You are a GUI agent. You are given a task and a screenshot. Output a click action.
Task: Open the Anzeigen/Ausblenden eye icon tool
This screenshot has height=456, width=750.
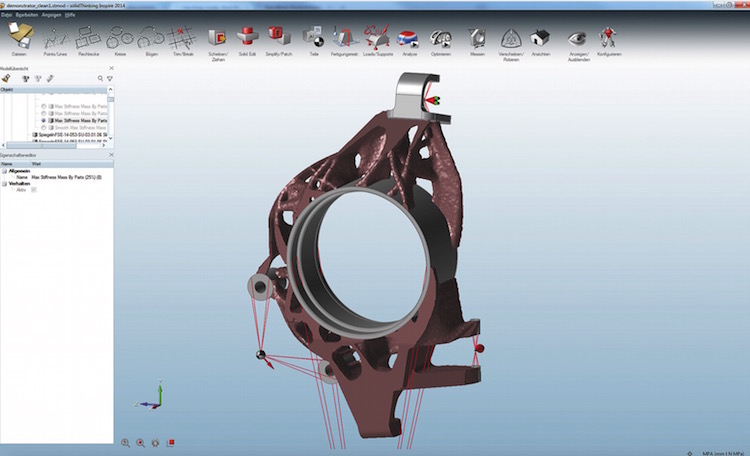577,38
